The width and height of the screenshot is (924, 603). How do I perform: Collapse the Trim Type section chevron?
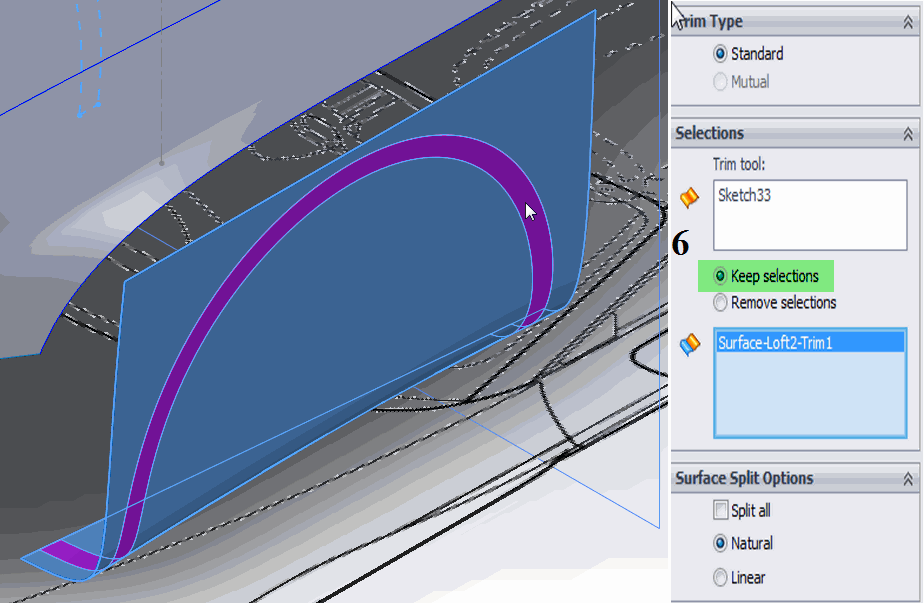(x=908, y=22)
